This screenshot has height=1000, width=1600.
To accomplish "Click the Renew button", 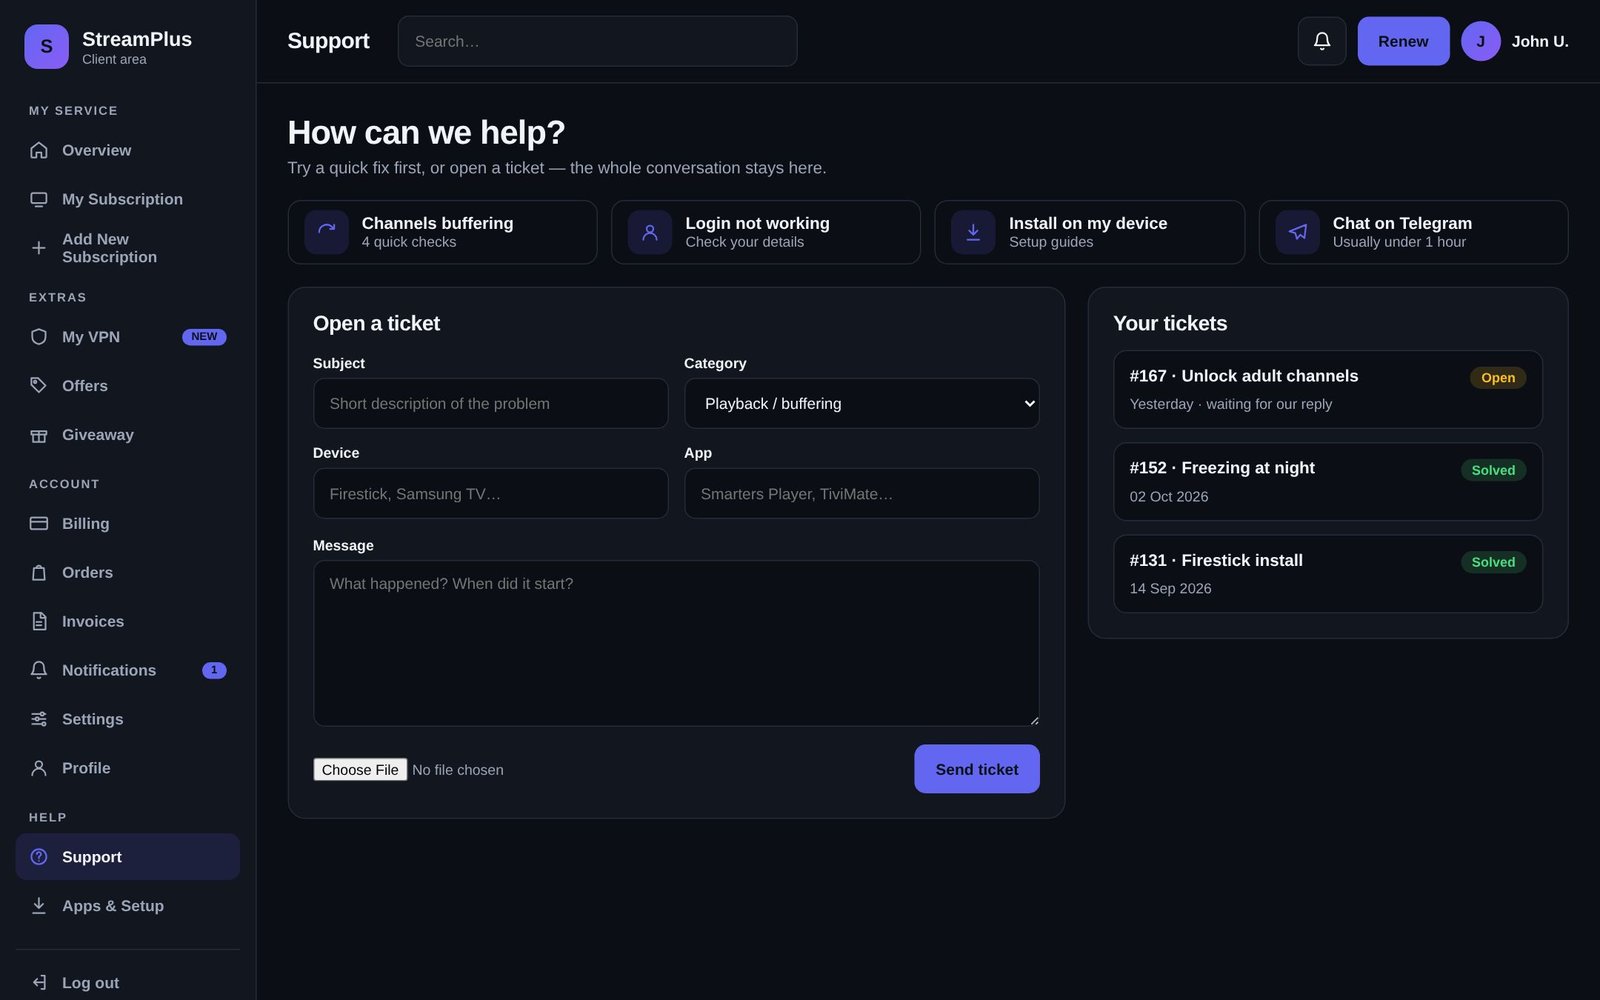I will tap(1403, 41).
